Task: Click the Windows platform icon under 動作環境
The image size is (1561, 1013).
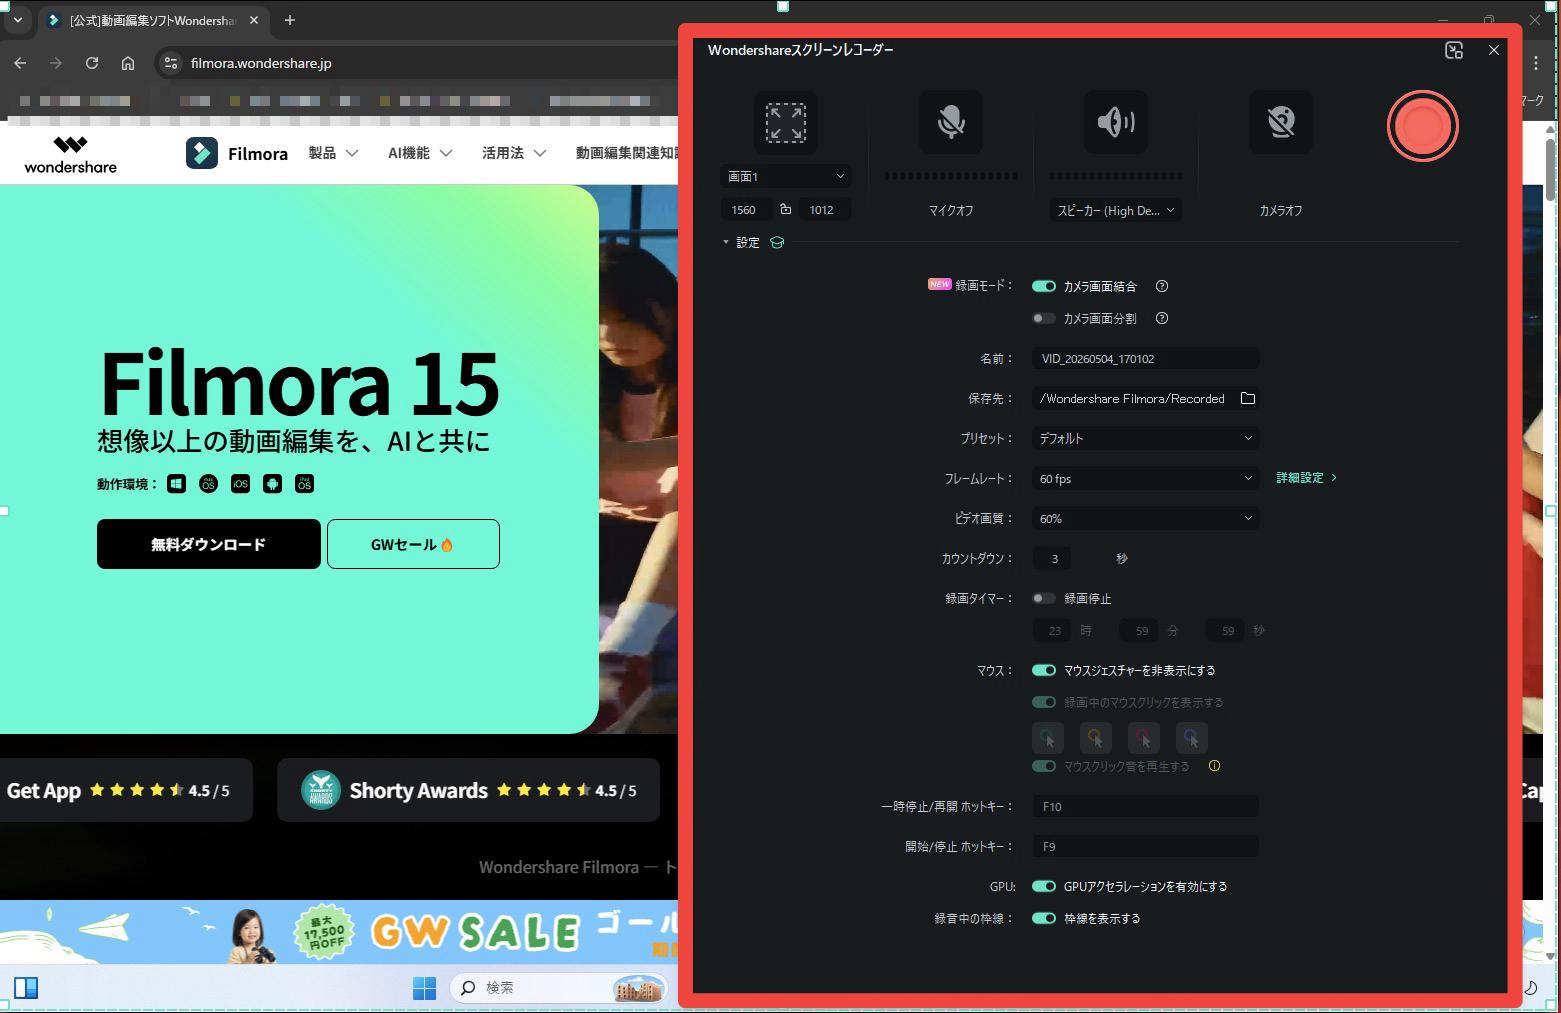Action: (x=176, y=484)
